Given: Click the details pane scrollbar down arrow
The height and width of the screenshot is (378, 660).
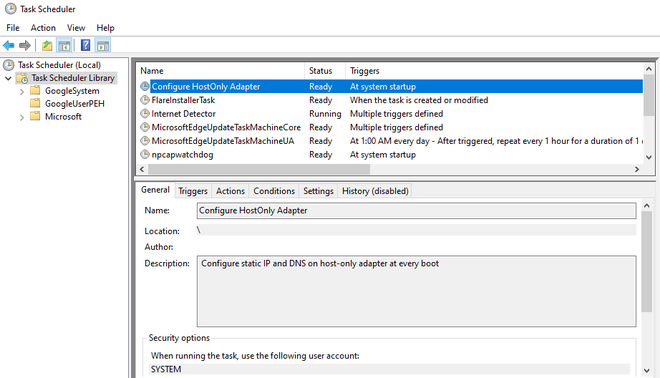Looking at the screenshot, I should click(647, 370).
